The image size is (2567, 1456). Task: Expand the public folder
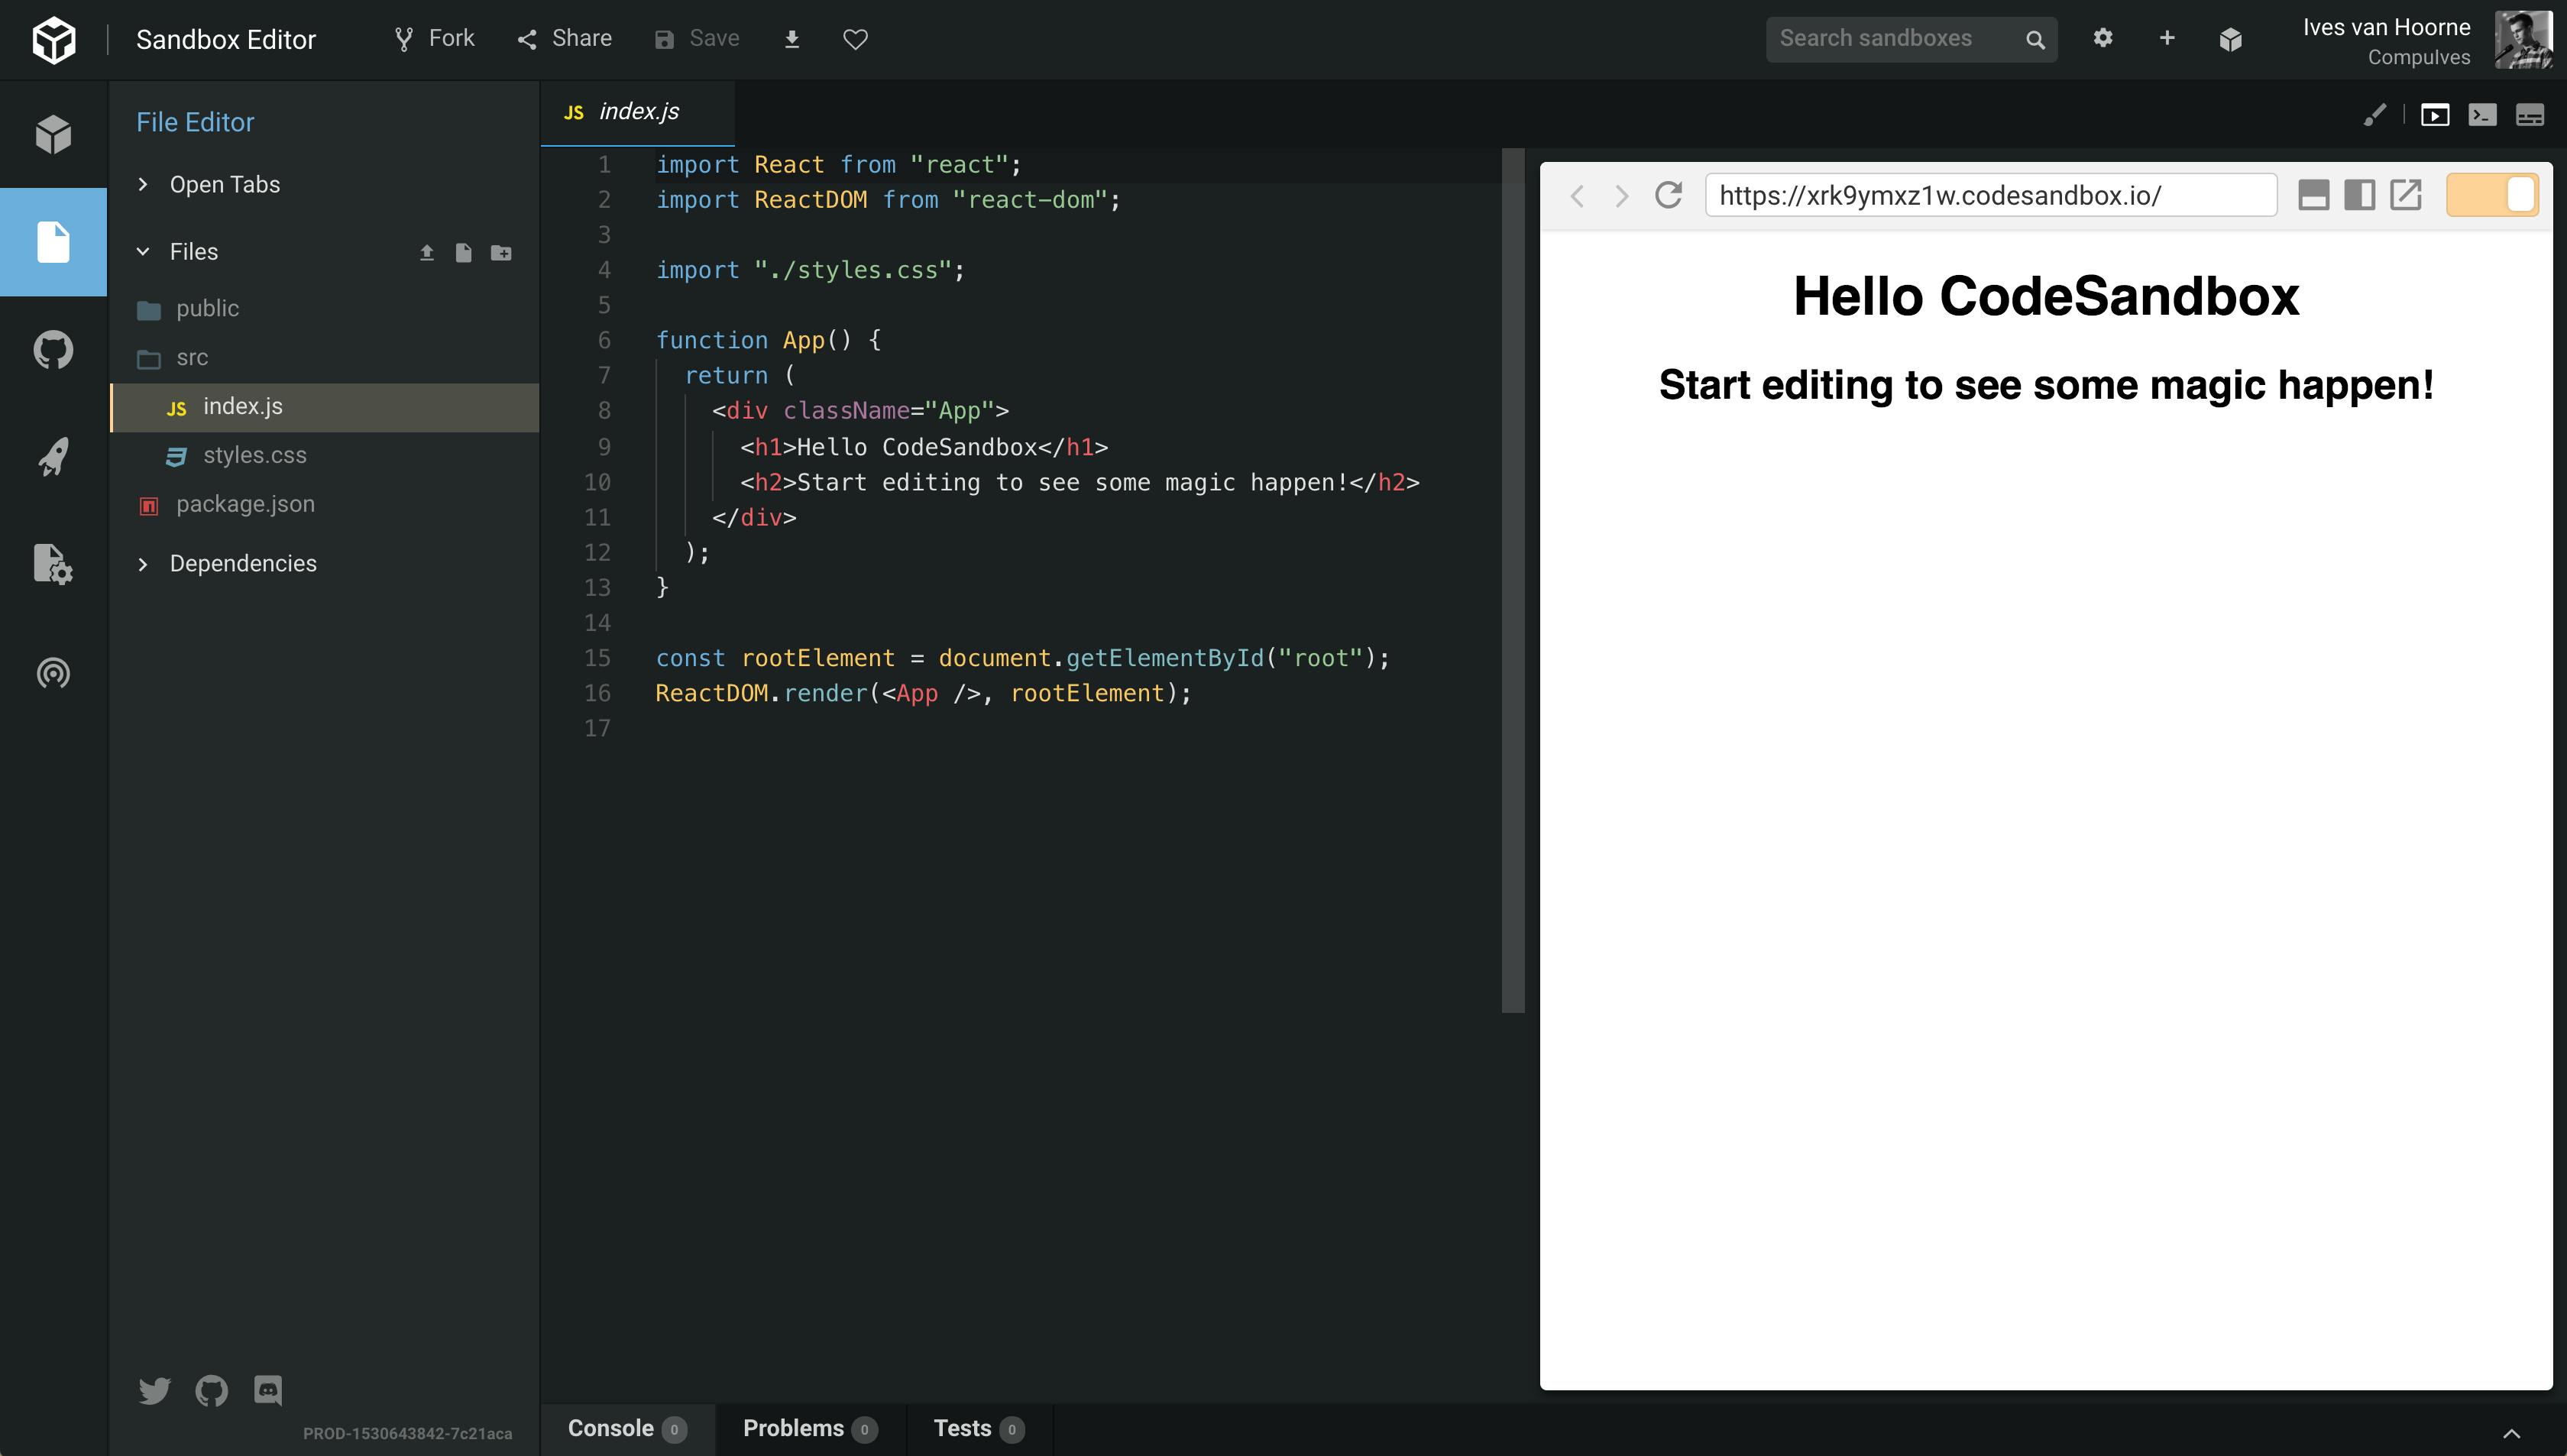[325, 309]
